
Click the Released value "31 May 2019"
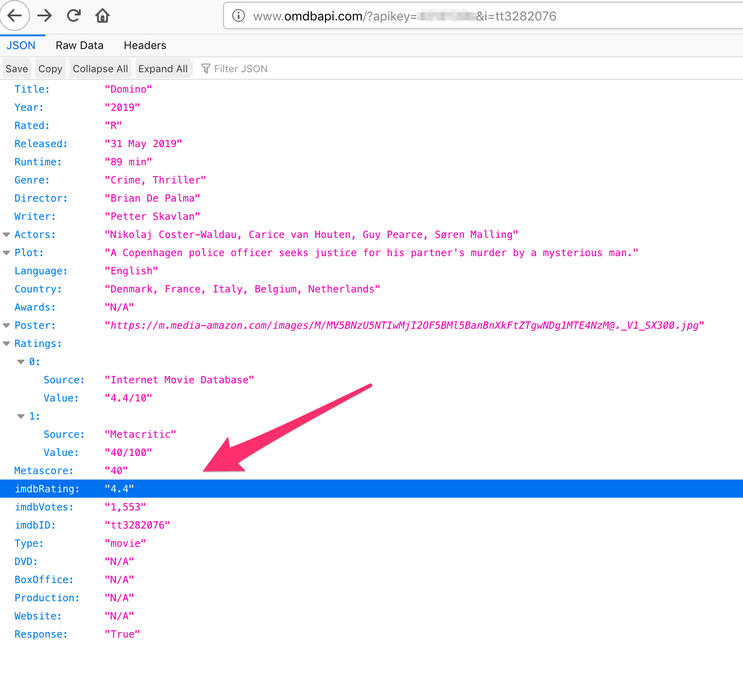143,144
